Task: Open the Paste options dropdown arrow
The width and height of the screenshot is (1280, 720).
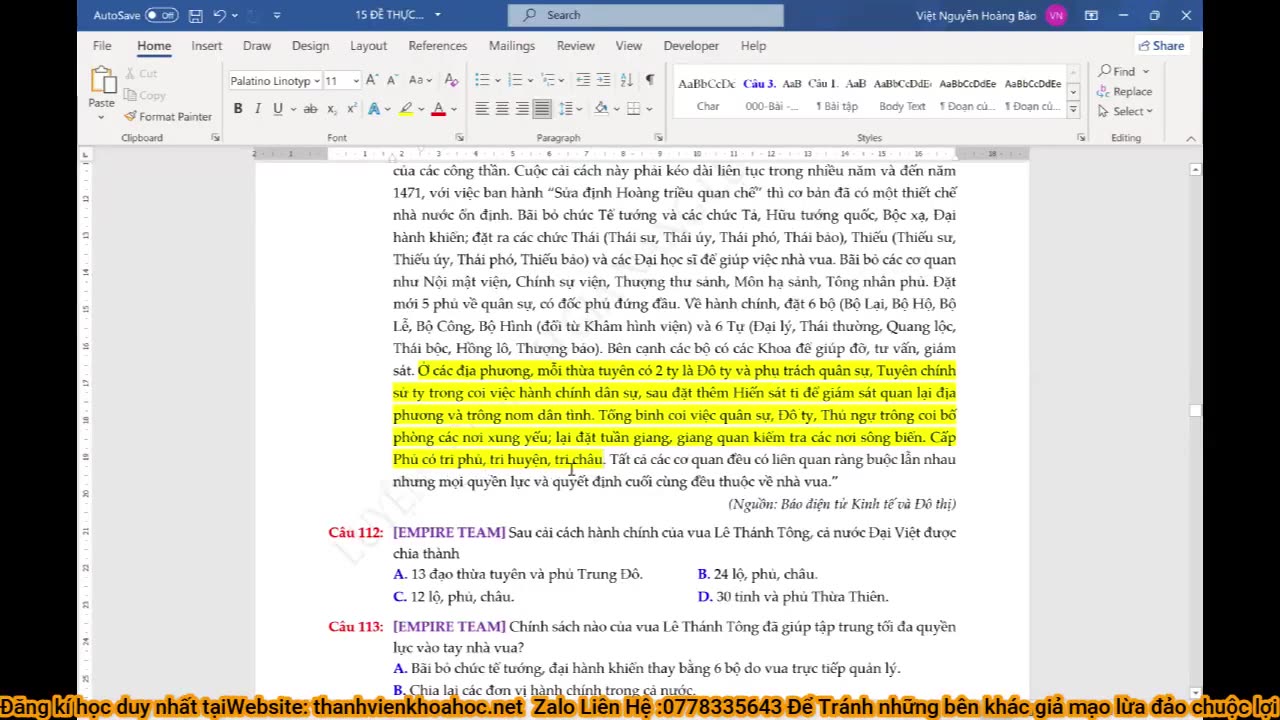Action: [101, 117]
